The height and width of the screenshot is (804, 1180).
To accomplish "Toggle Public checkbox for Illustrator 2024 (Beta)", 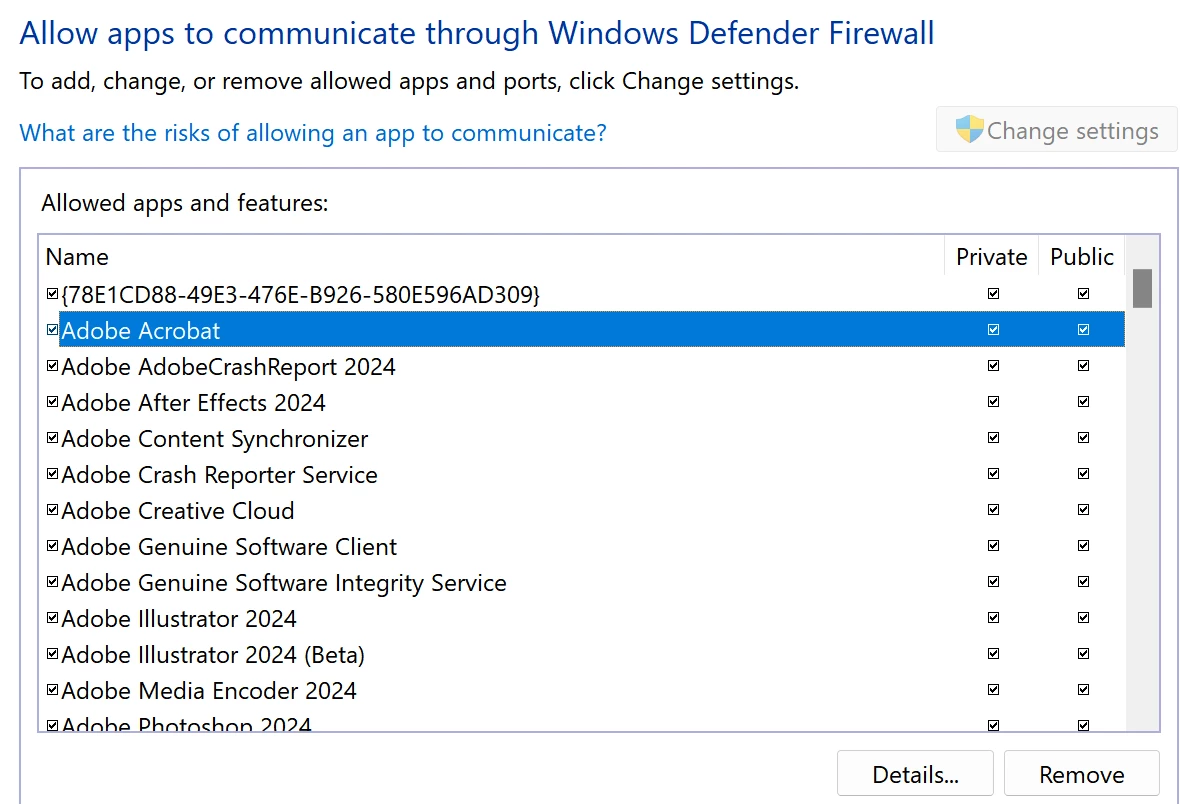I will point(1084,653).
